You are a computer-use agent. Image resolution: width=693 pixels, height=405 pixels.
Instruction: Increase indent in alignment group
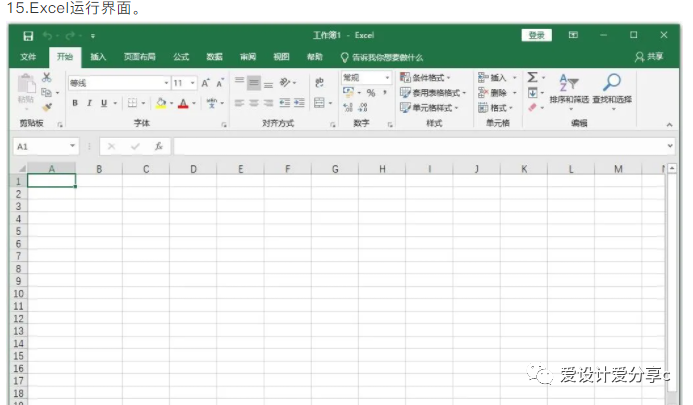click(x=299, y=103)
